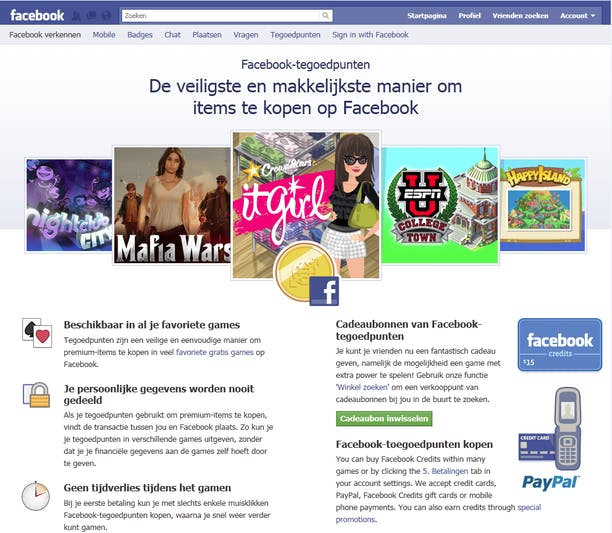Click the clock icon beside Geen tijdverlies
Image resolution: width=612 pixels, height=533 pixels.
click(36, 496)
